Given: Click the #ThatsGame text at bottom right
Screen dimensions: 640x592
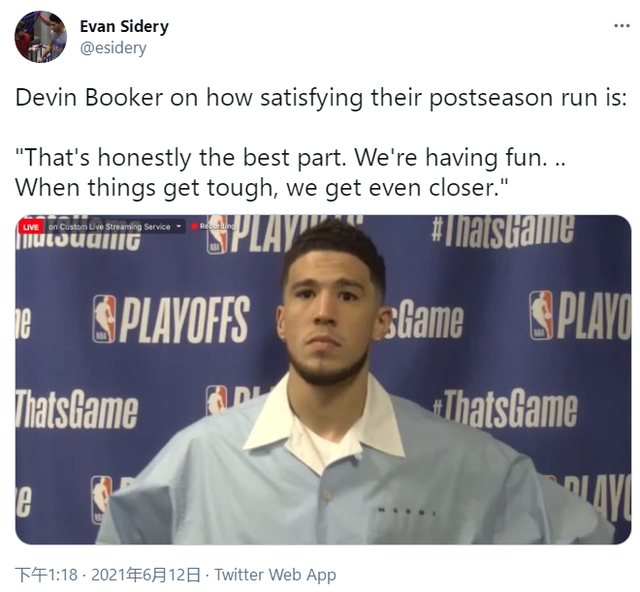Looking at the screenshot, I should [505, 411].
